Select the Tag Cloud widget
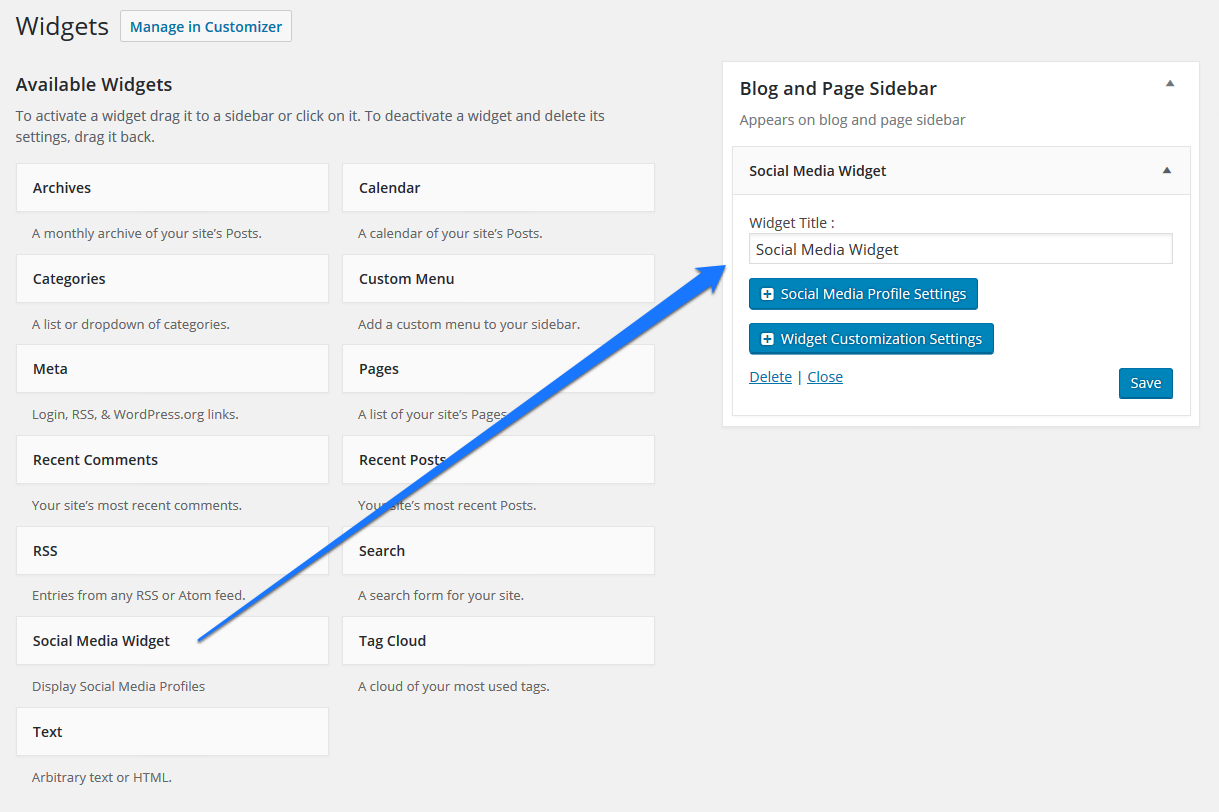The width and height of the screenshot is (1219, 812). (x=498, y=641)
